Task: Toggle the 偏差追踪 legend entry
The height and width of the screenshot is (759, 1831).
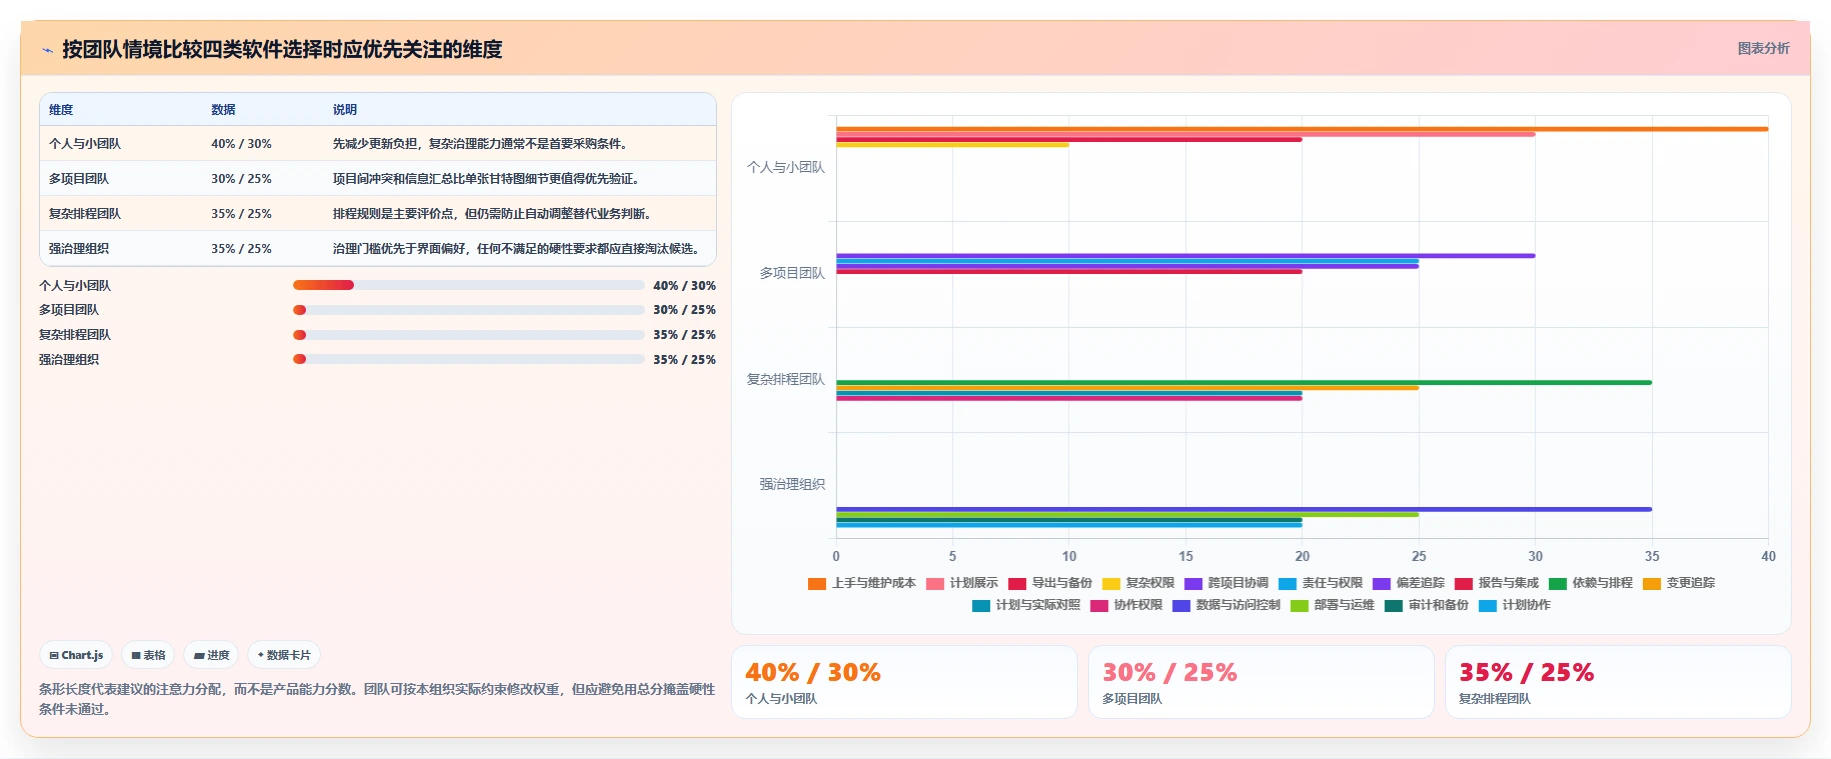Action: point(1408,583)
